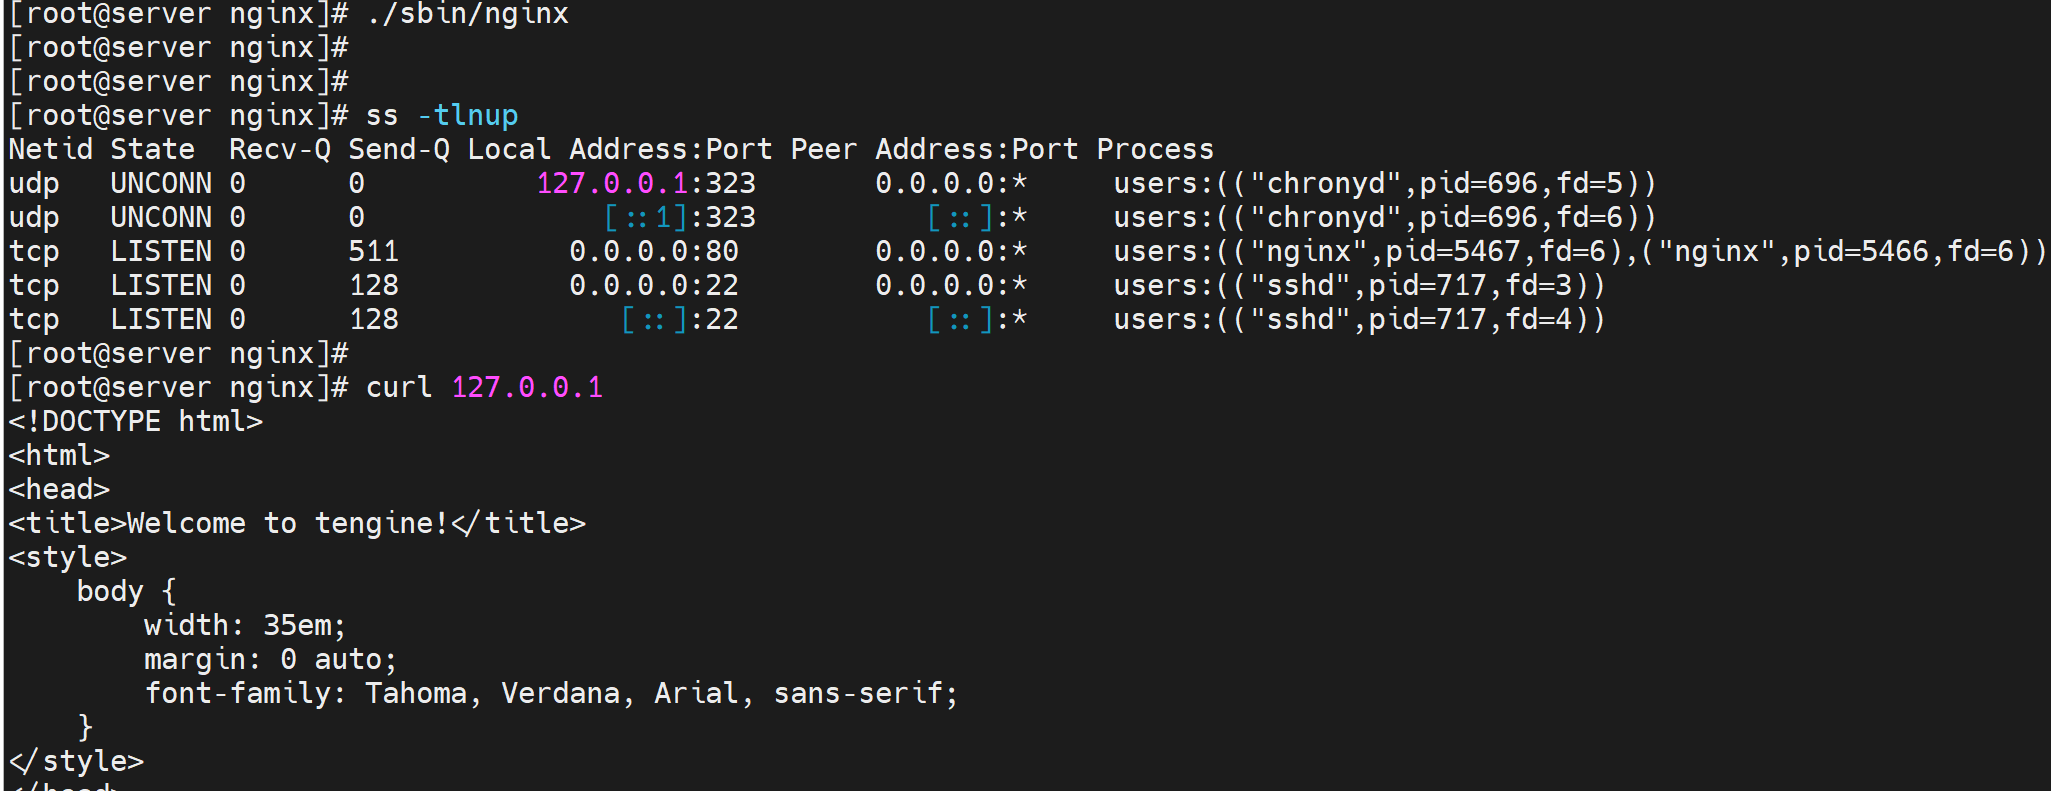This screenshot has width=2051, height=791.
Task: Click the Send-Q value 511
Action: click(x=373, y=252)
